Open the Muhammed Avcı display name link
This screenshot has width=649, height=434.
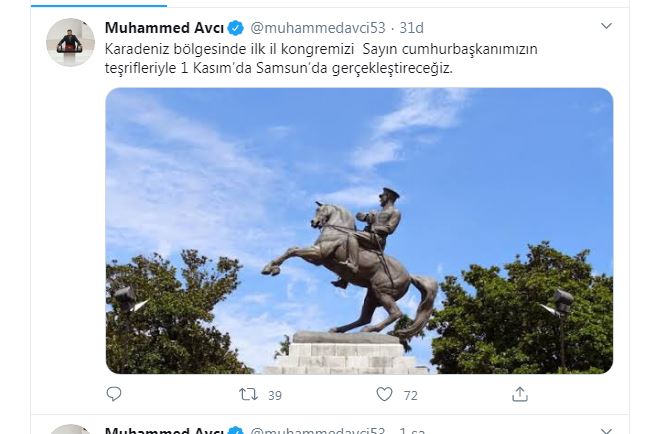[164, 28]
